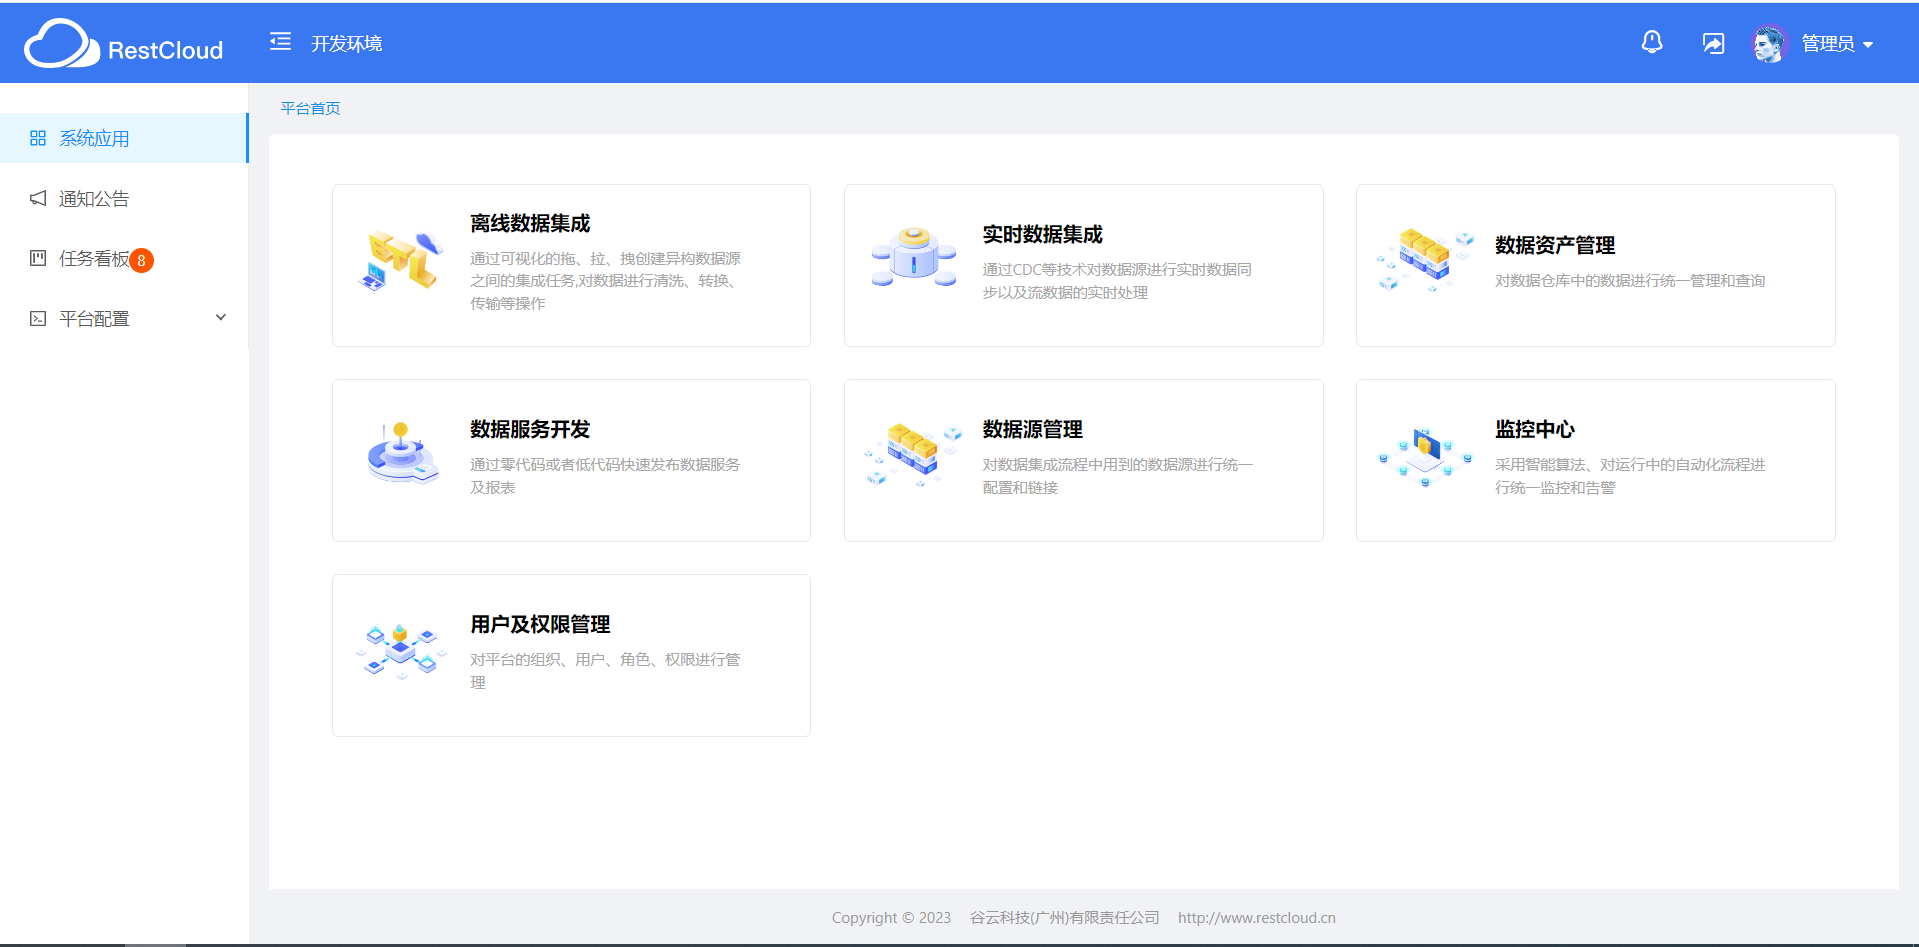
Task: Click the share/export arrow icon in header
Action: [1713, 43]
